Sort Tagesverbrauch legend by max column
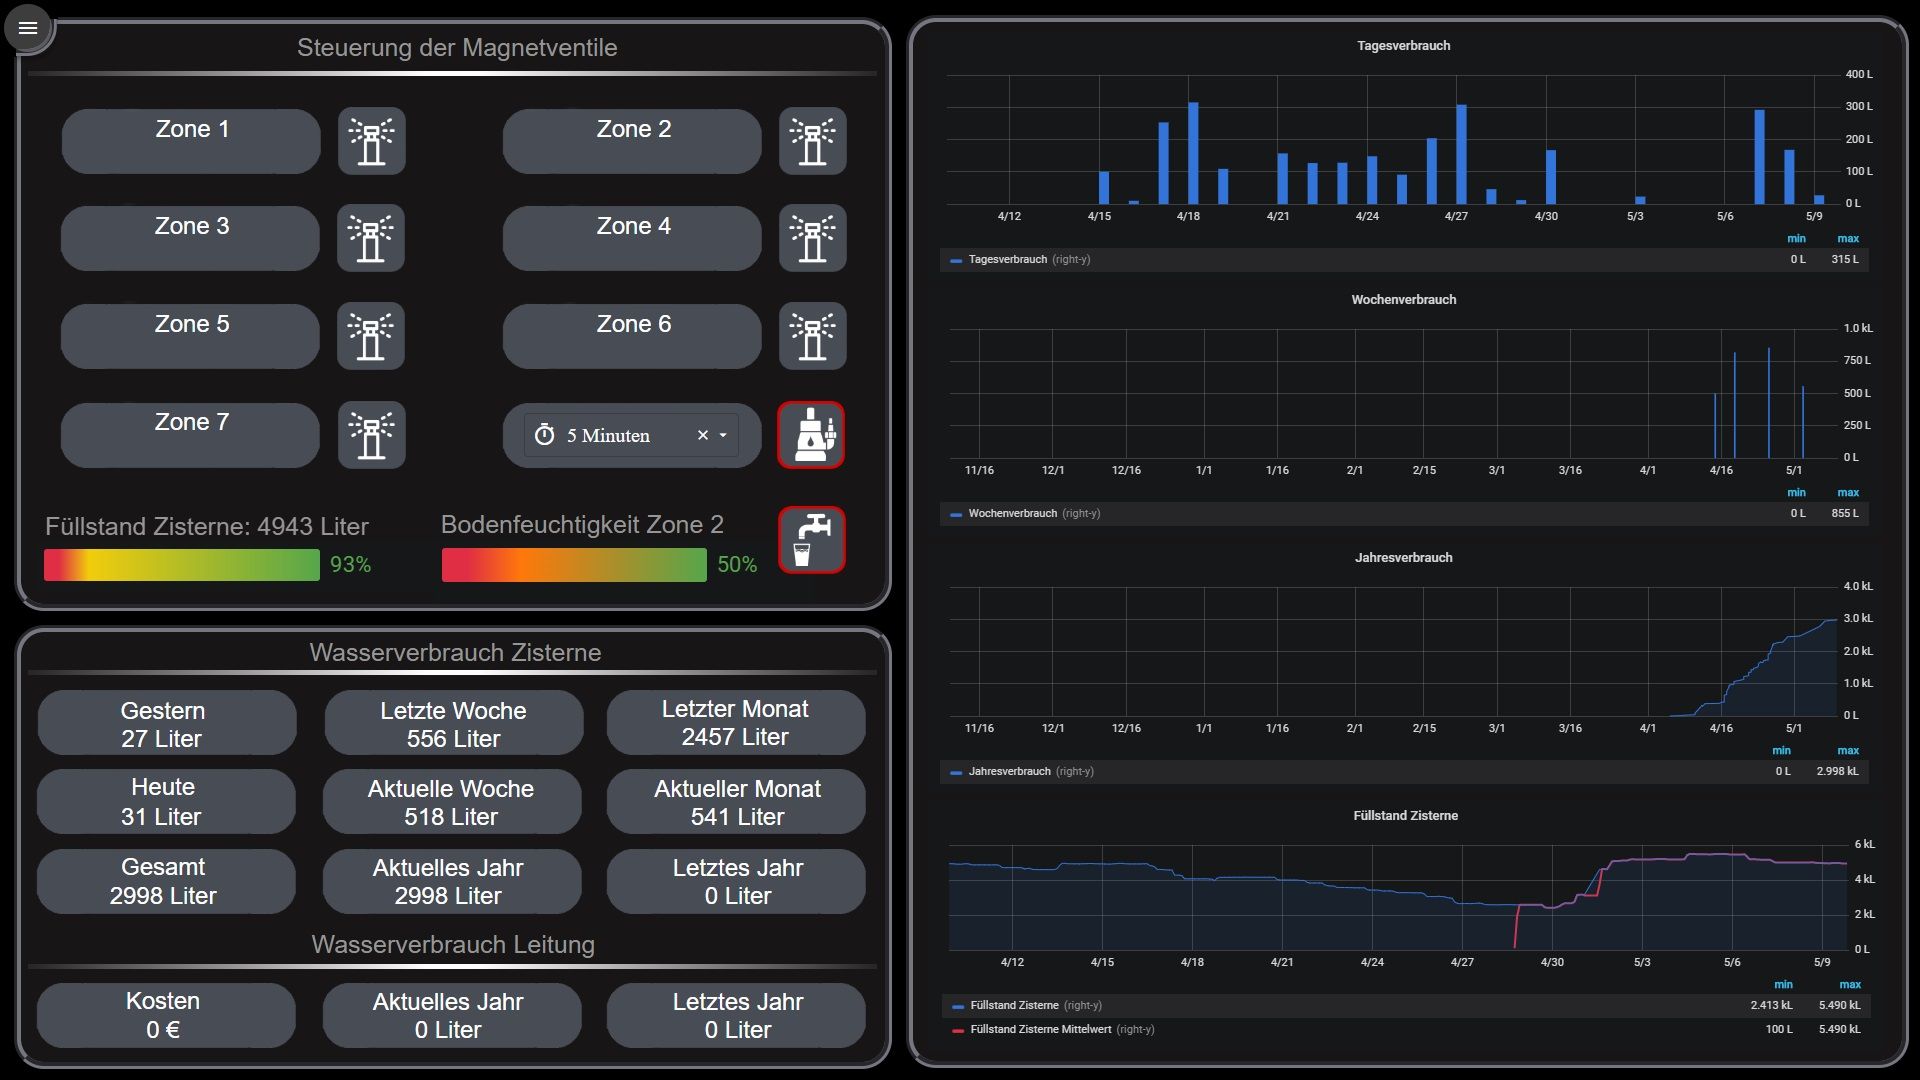This screenshot has width=1920, height=1080. pyautogui.click(x=1848, y=238)
